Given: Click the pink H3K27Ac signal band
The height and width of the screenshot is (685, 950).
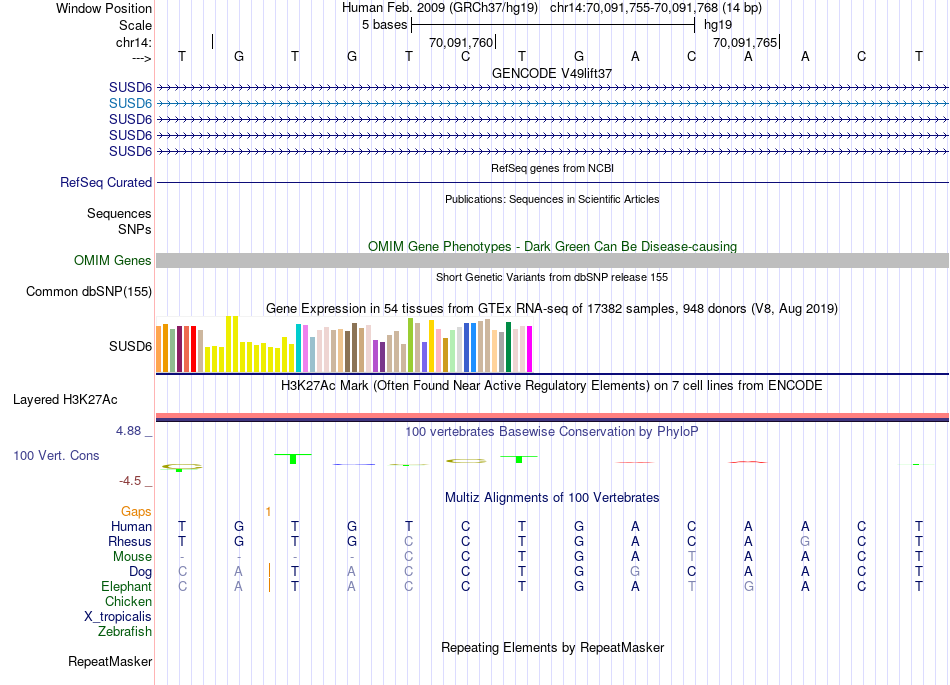Looking at the screenshot, I should (551, 415).
